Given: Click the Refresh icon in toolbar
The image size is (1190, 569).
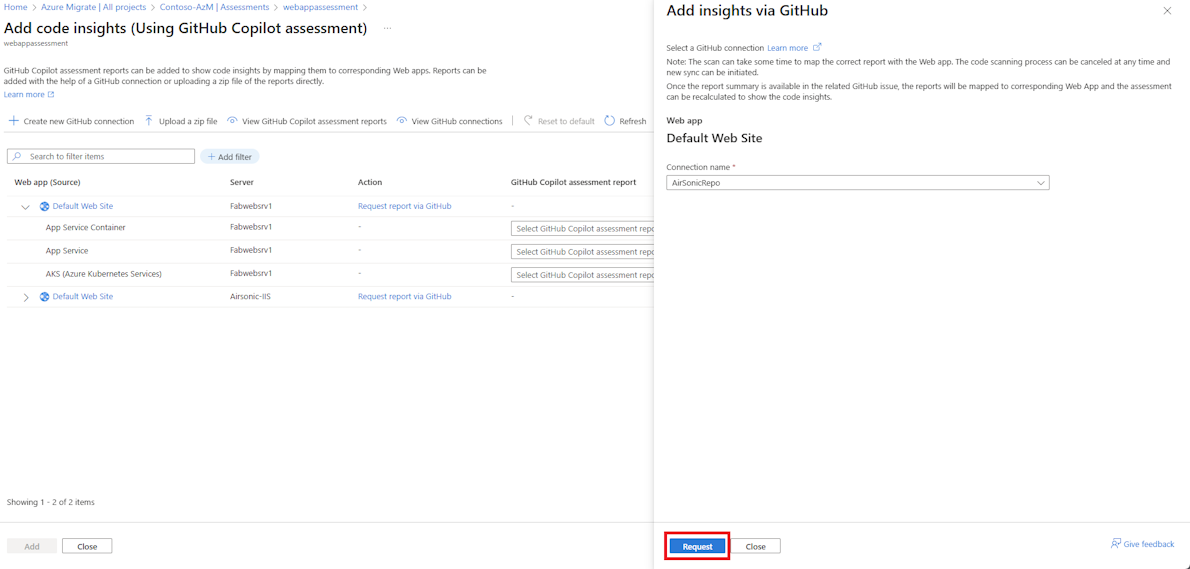Looking at the screenshot, I should coord(609,121).
